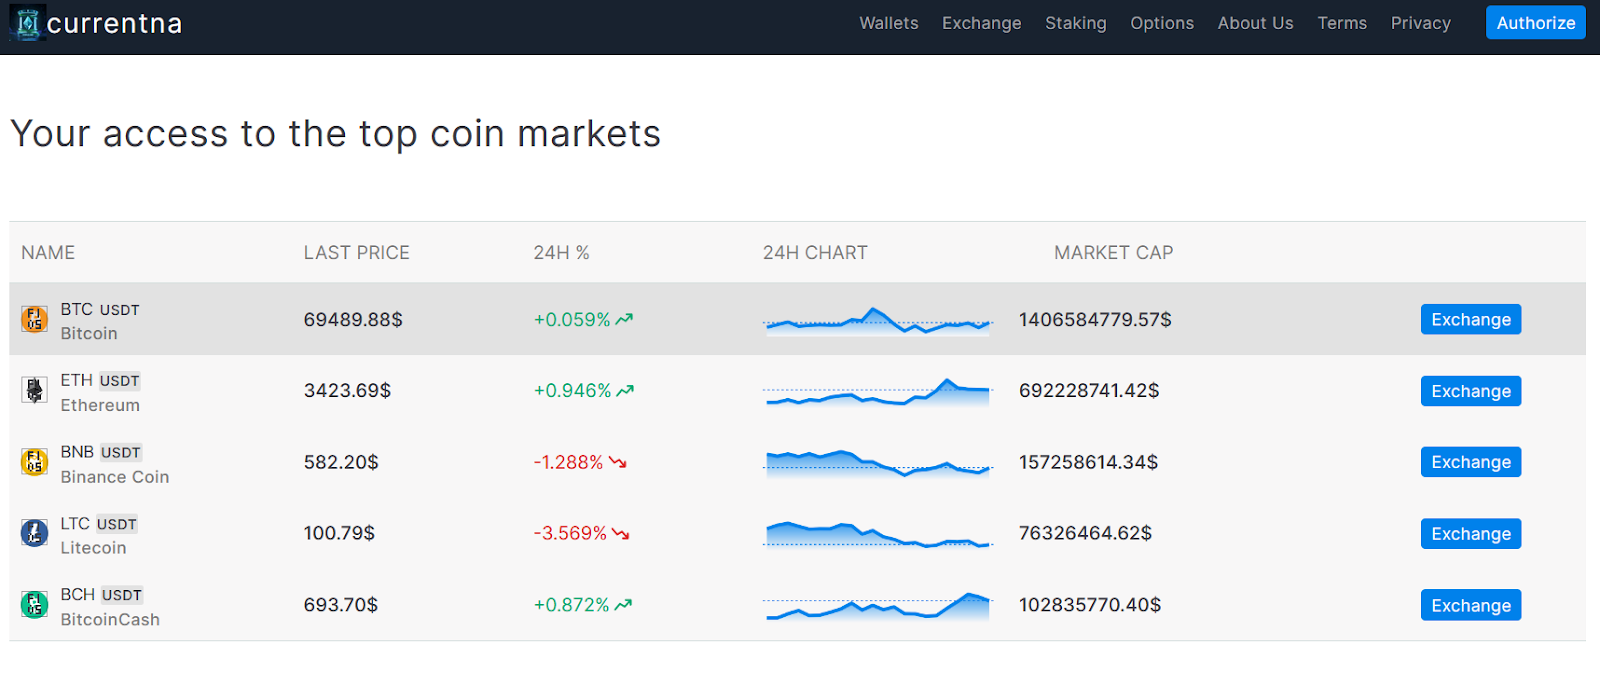Image resolution: width=1600 pixels, height=686 pixels.
Task: Click the currentna logo icon
Action: coord(27,22)
